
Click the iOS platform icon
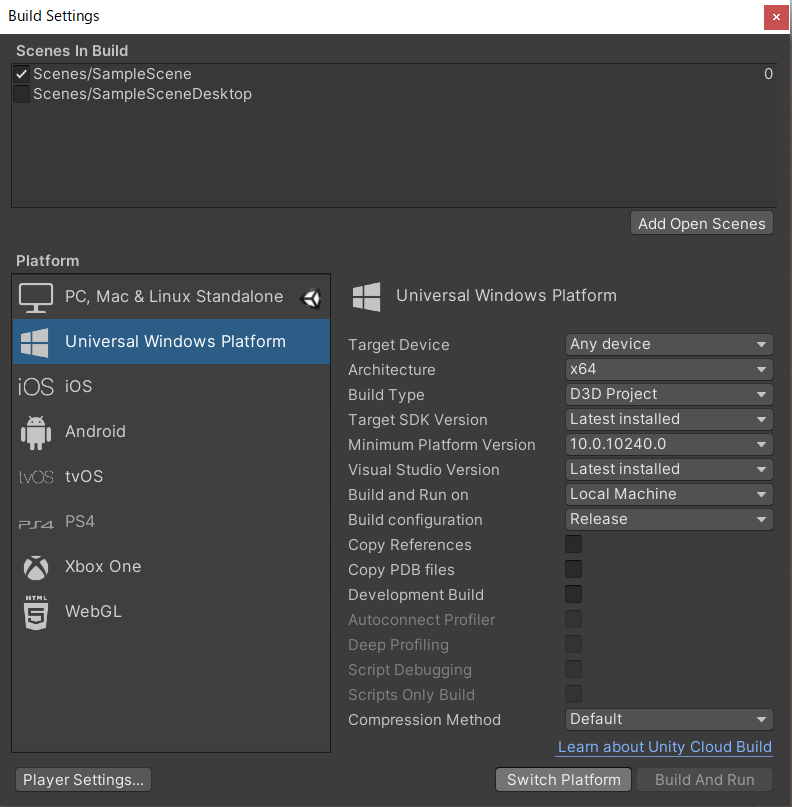(36, 387)
